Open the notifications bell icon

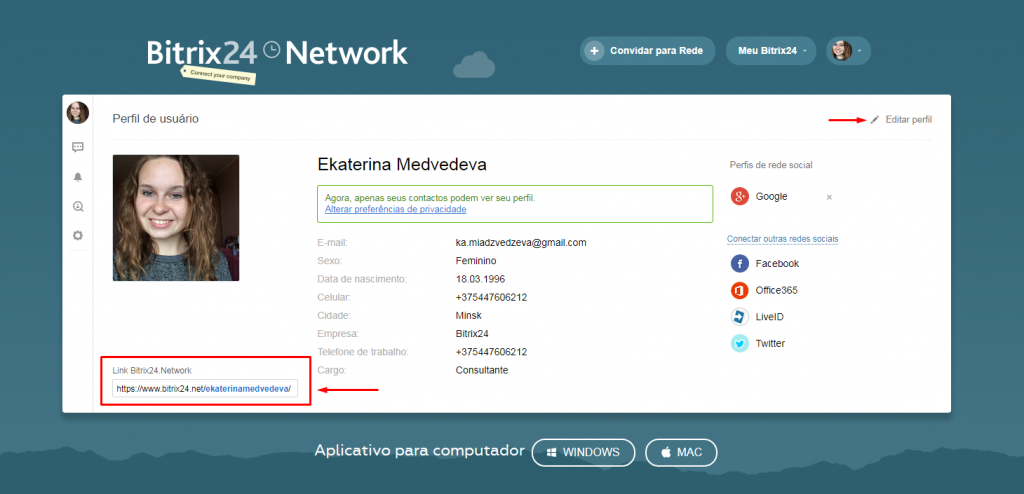pos(78,177)
